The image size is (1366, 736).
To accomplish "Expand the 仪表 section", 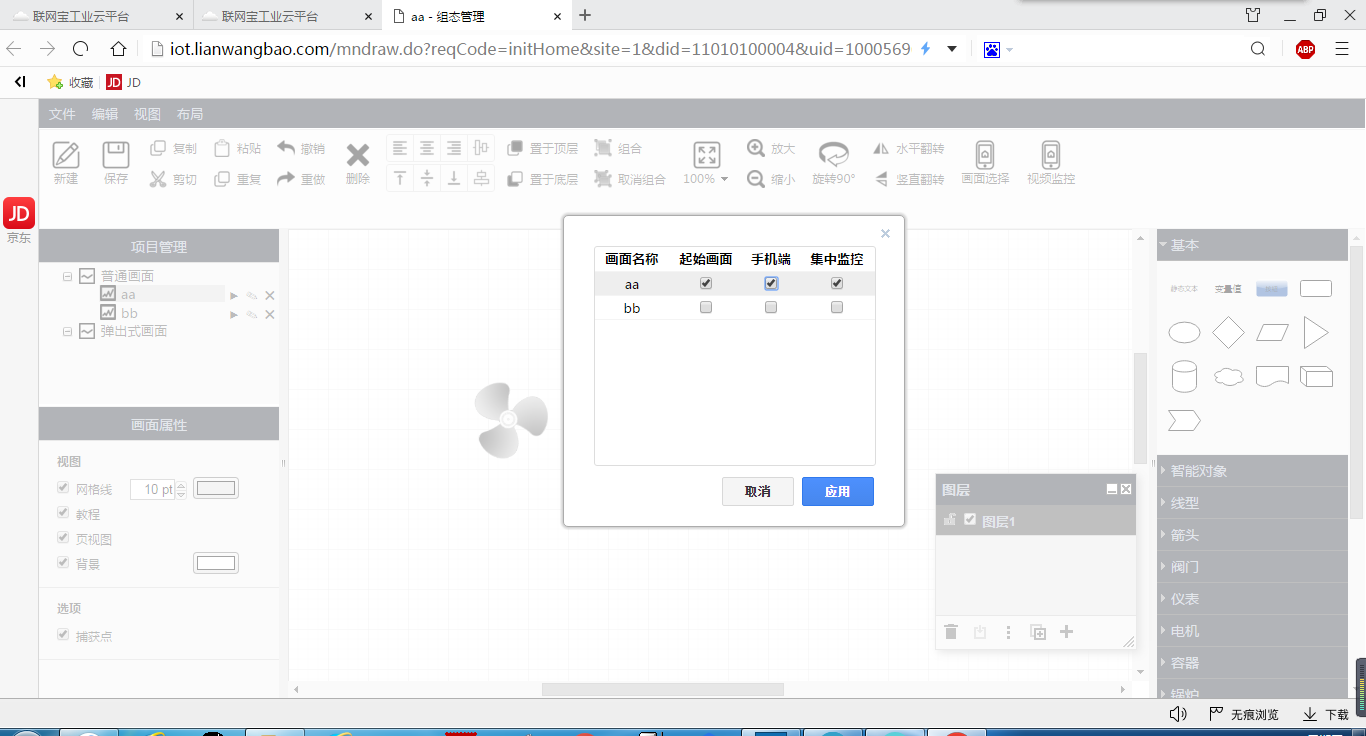I will coord(1252,599).
